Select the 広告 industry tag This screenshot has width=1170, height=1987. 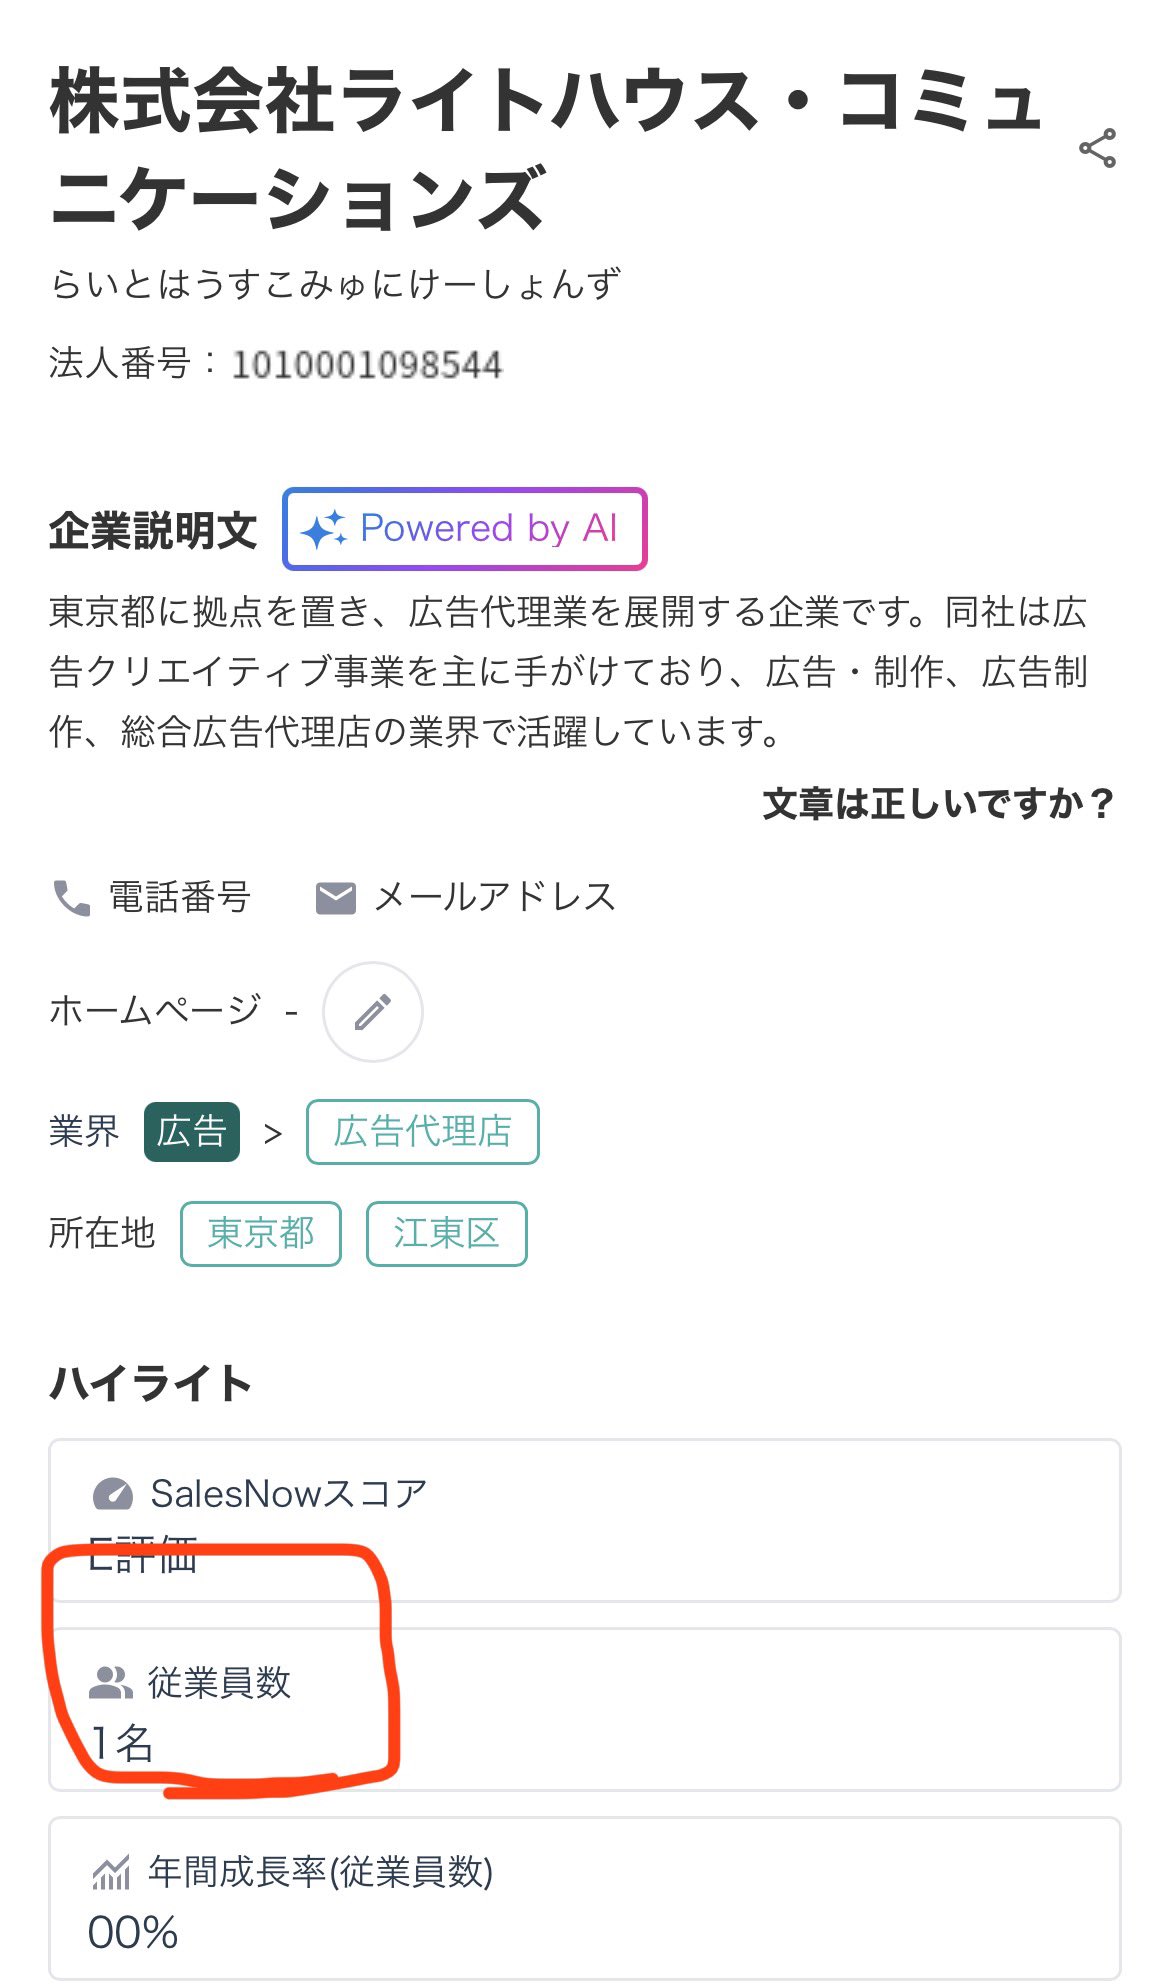pyautogui.click(x=192, y=1132)
